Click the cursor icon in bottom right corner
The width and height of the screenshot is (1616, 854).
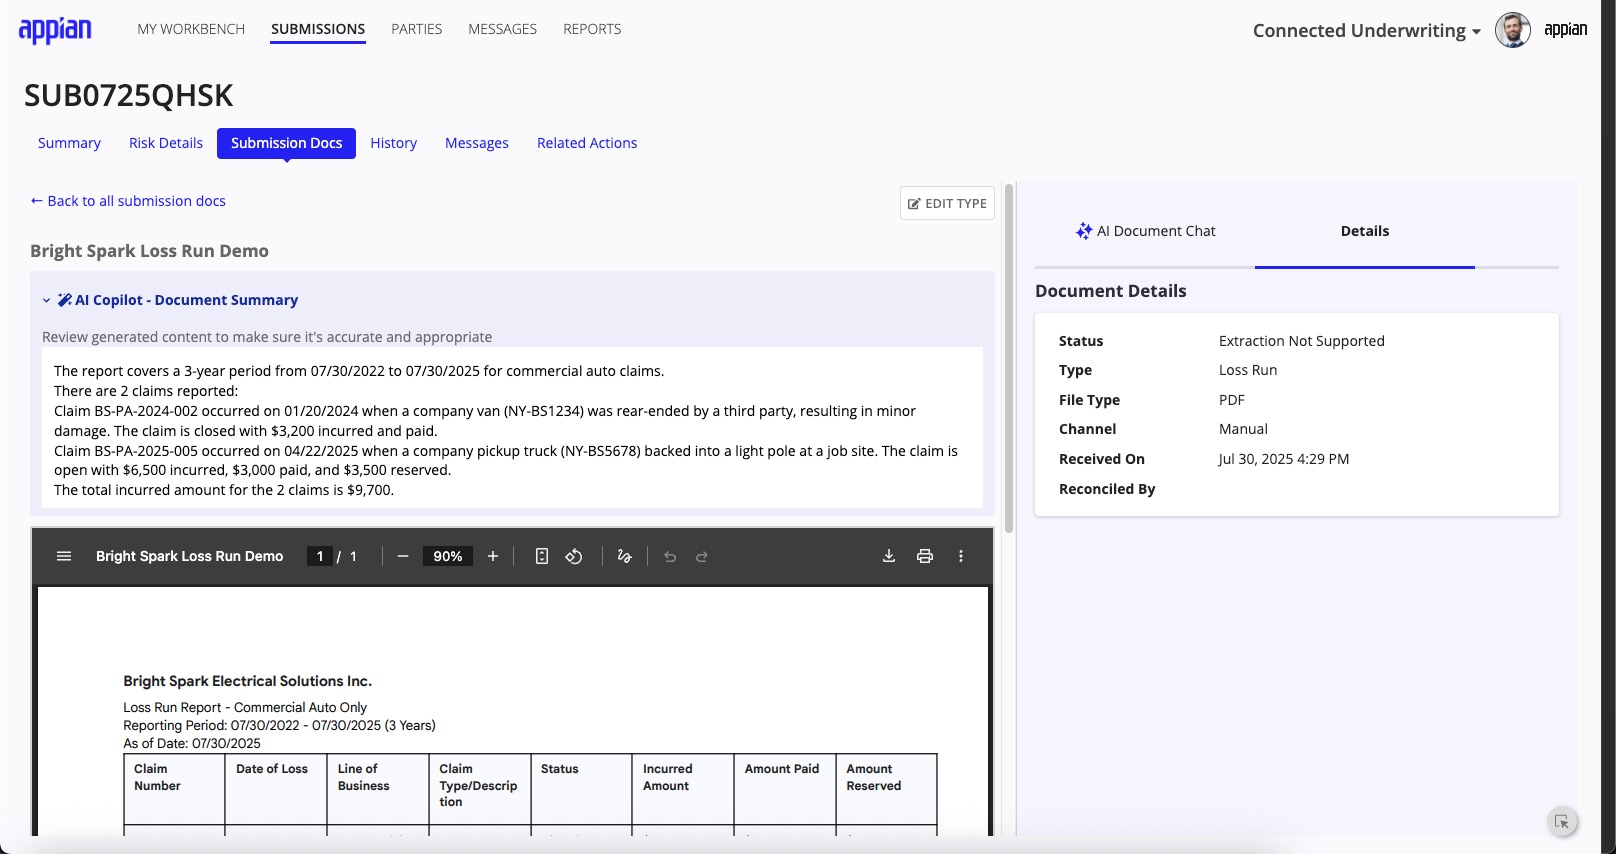pos(1562,822)
